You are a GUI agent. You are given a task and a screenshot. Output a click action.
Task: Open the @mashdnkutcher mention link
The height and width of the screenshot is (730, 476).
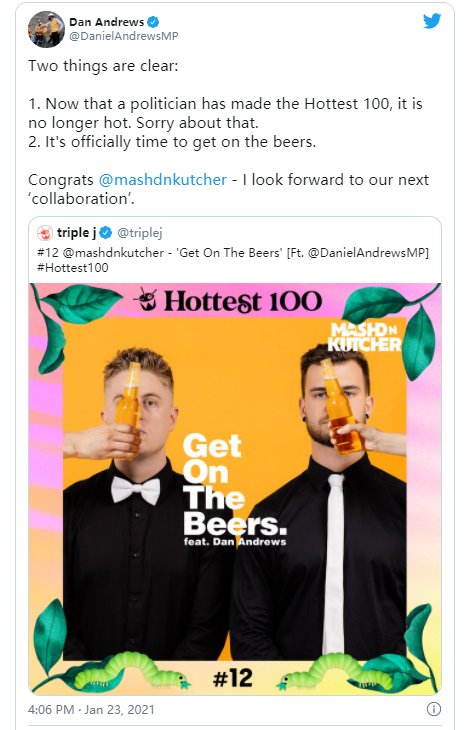point(163,180)
